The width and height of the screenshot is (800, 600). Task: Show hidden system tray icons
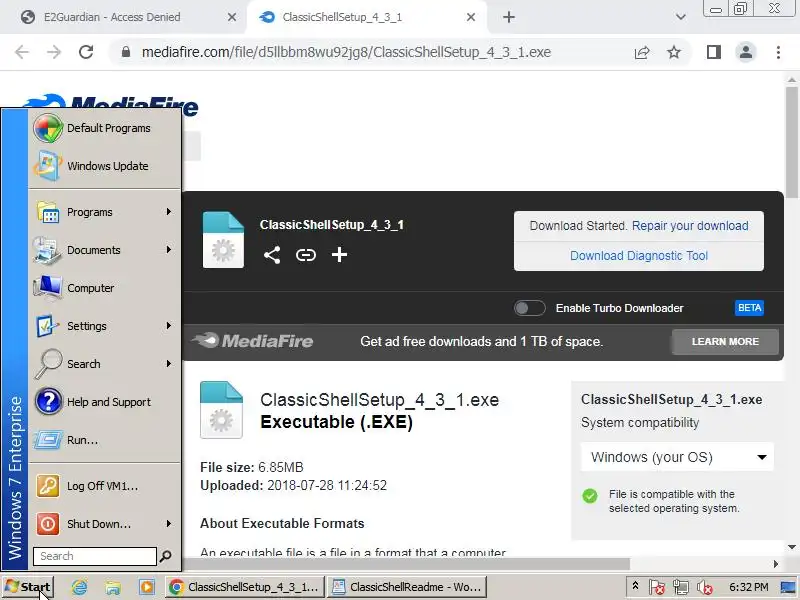(635, 586)
